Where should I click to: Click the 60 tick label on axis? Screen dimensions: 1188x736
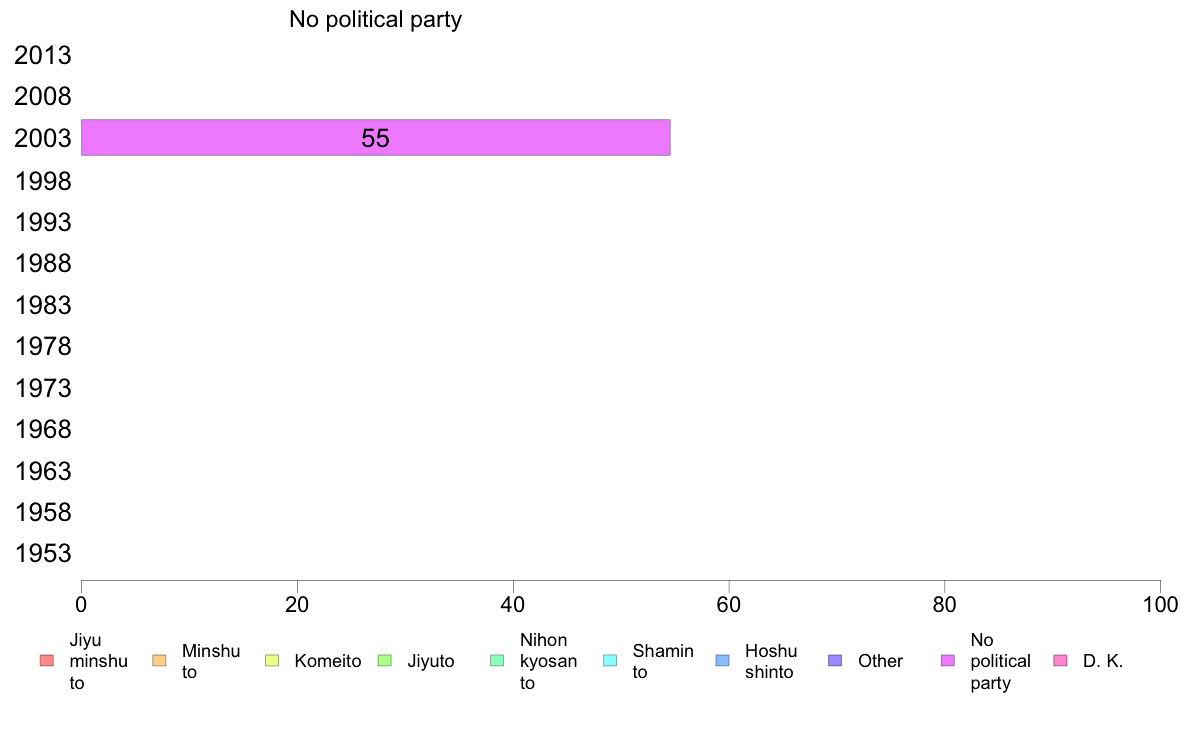(729, 605)
